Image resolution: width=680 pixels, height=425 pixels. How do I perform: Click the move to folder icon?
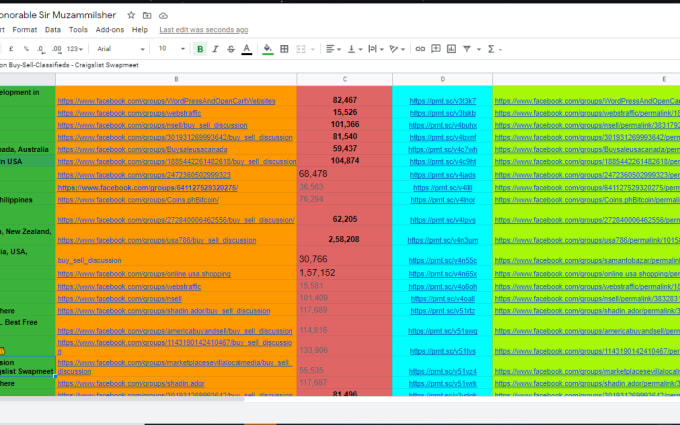point(147,16)
